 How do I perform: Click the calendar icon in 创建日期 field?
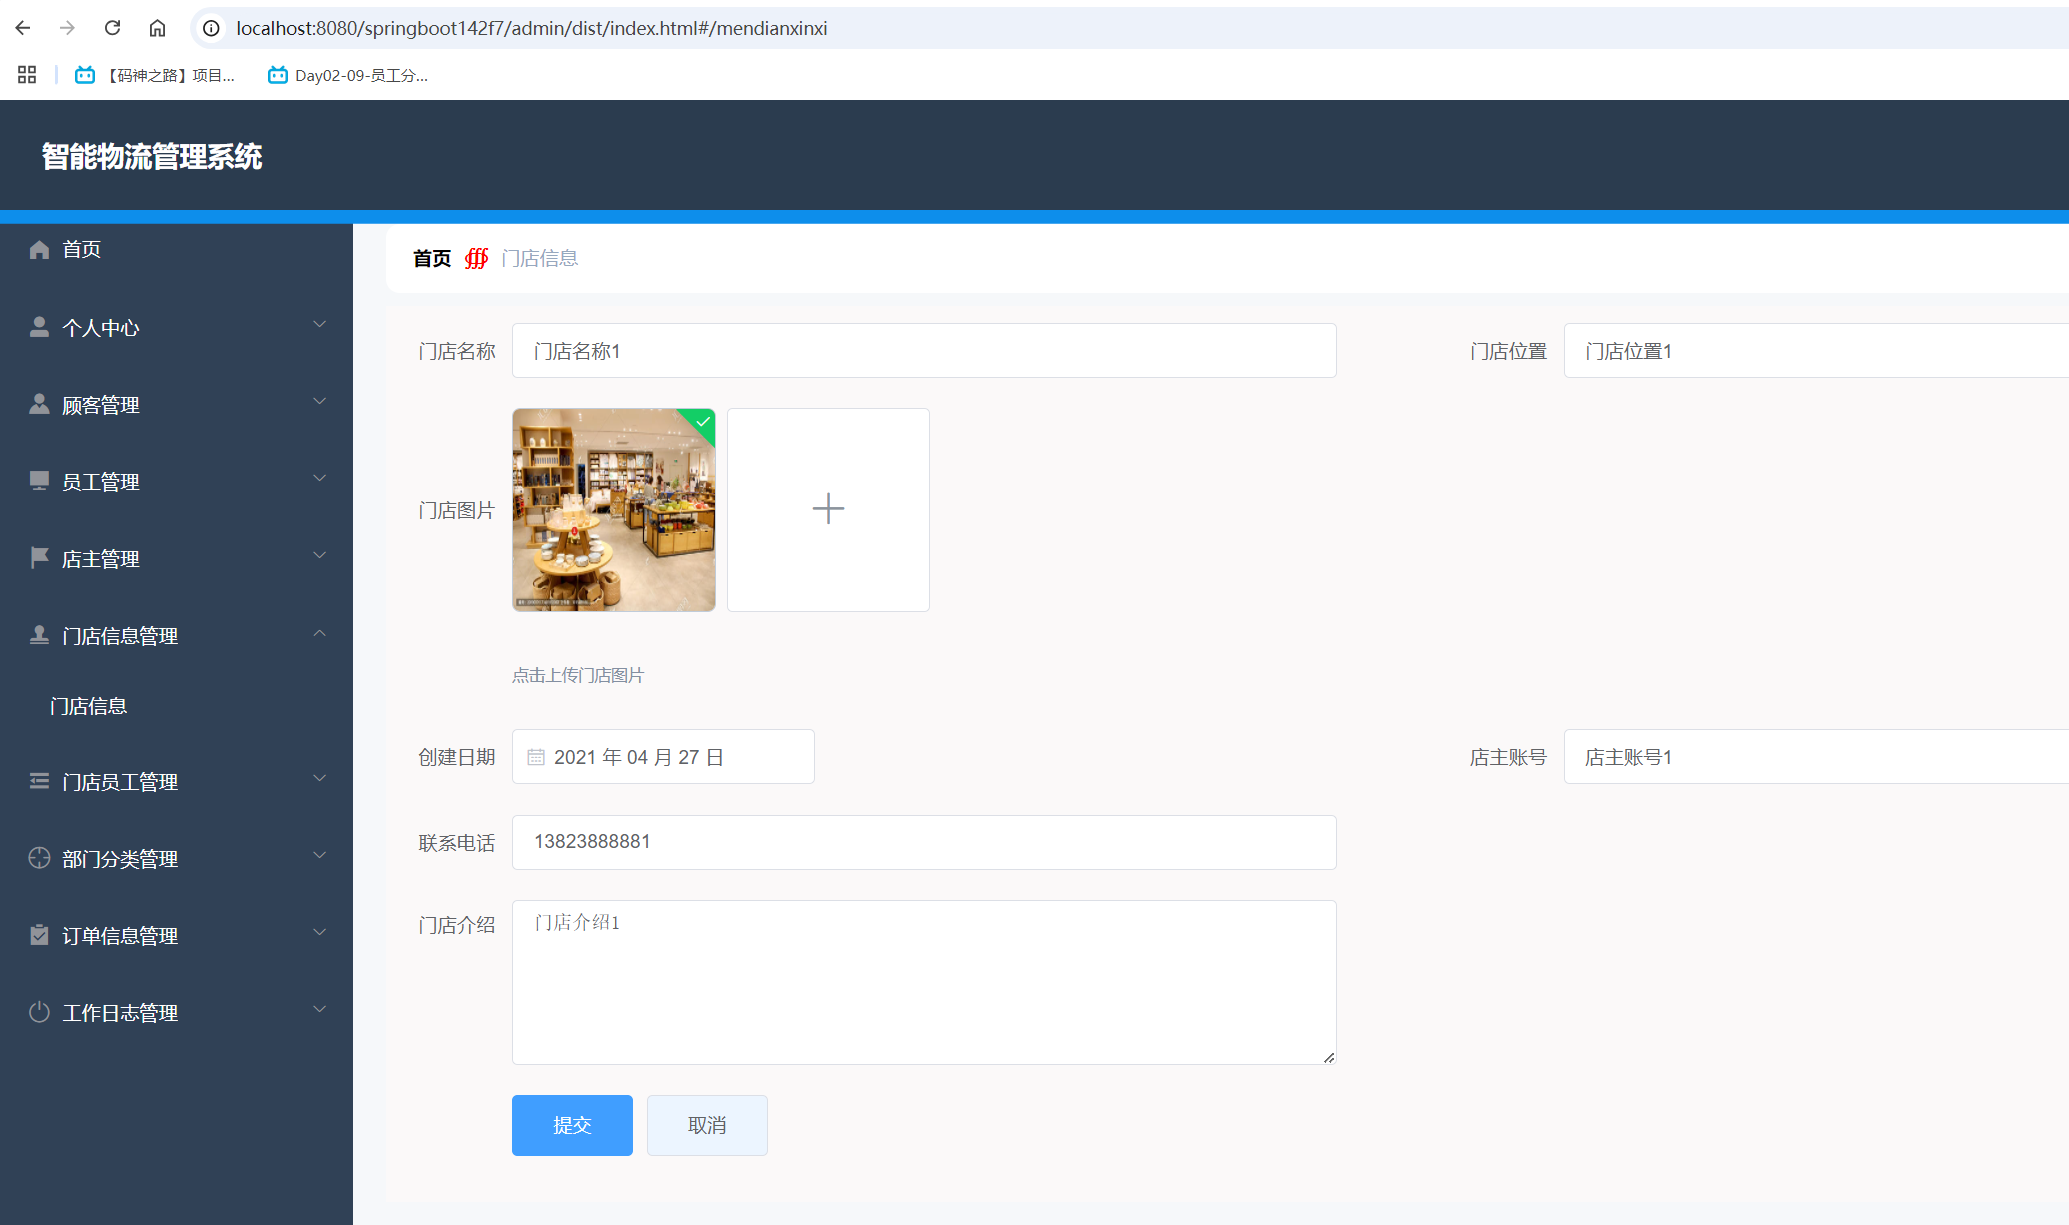[536, 757]
